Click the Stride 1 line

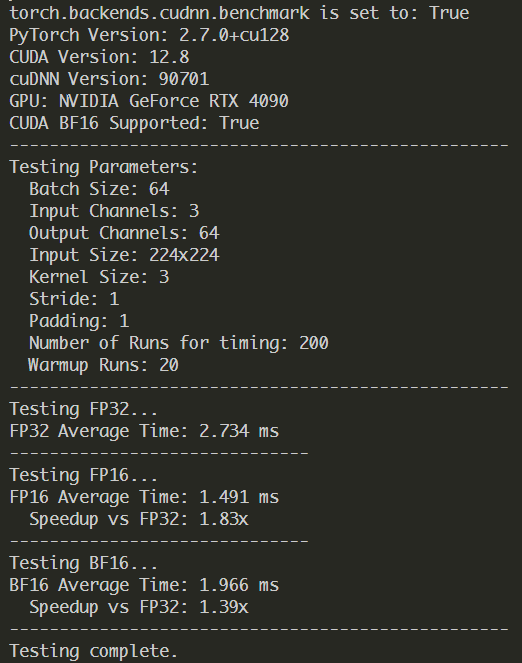coord(74,299)
